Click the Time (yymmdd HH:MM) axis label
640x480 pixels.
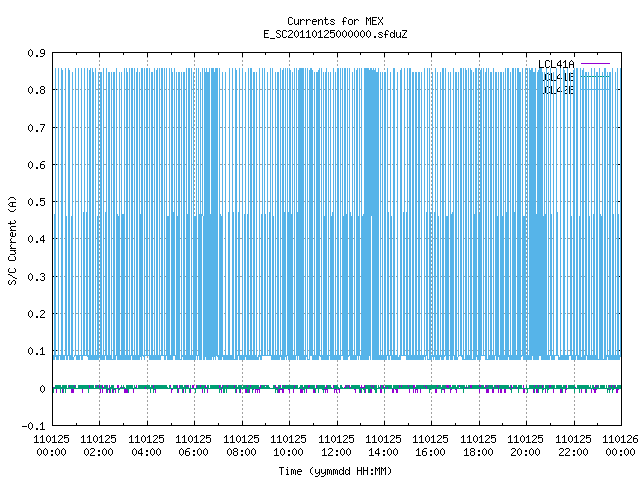pos(335,471)
